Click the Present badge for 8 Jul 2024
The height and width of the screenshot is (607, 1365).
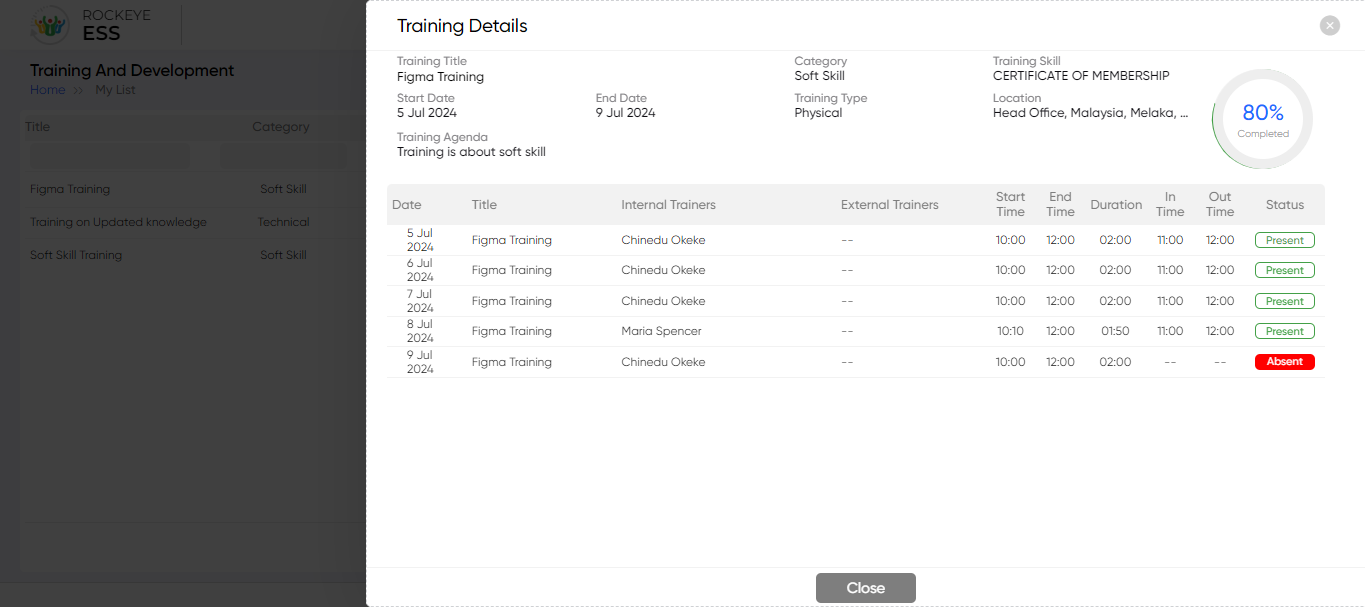(1285, 331)
